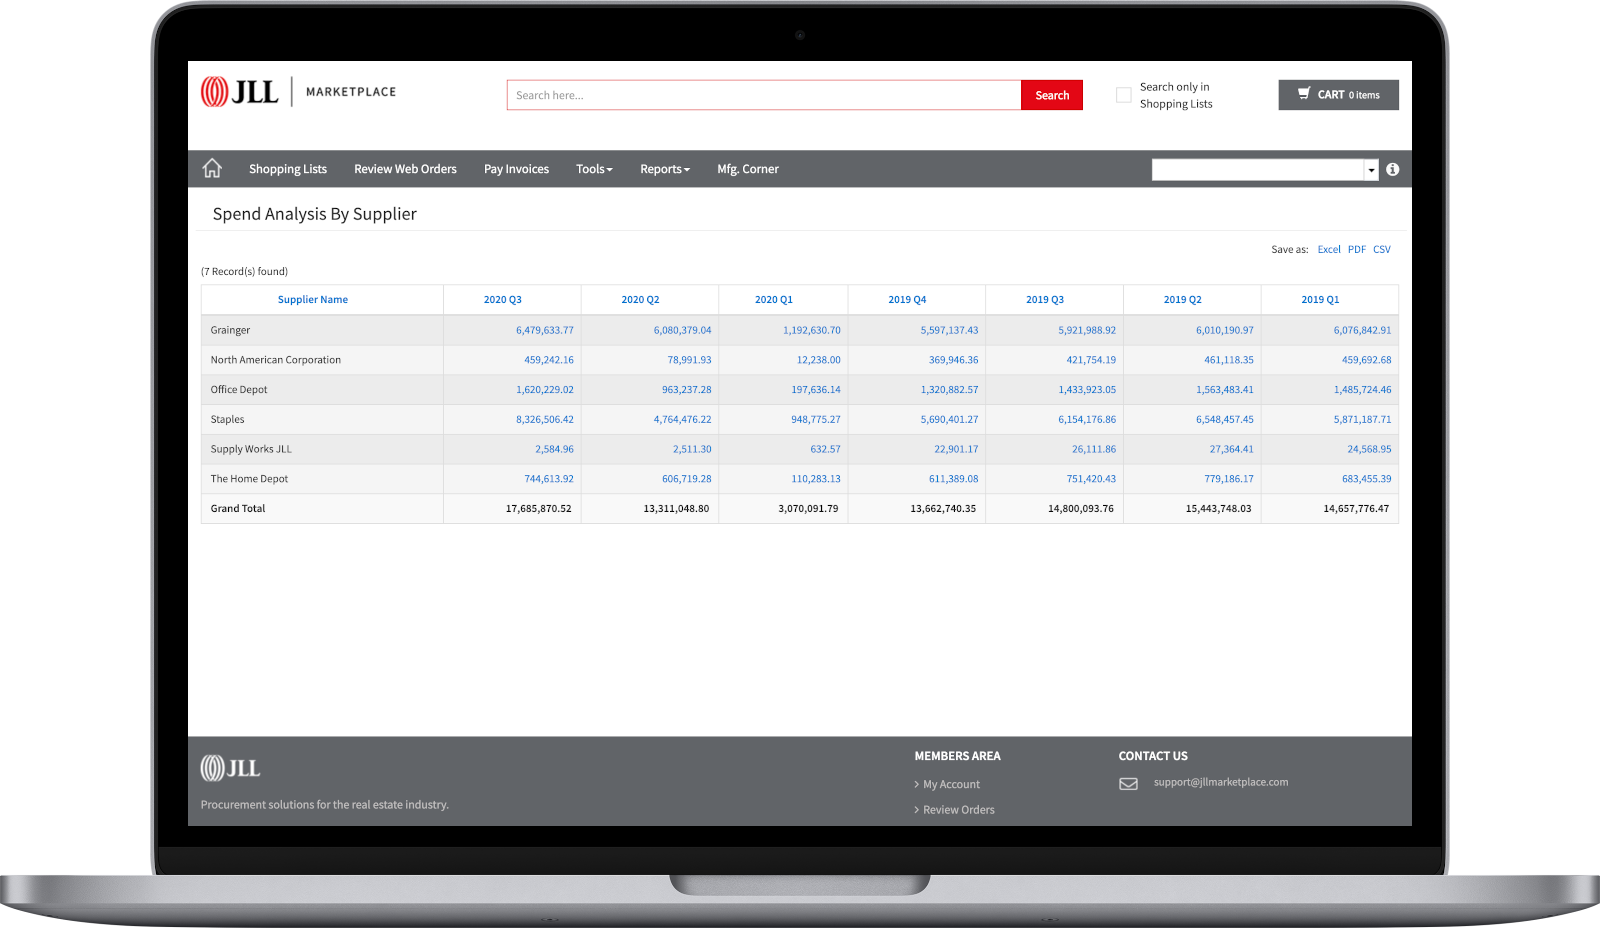
Task: Focus the Search here input field
Action: [x=764, y=95]
